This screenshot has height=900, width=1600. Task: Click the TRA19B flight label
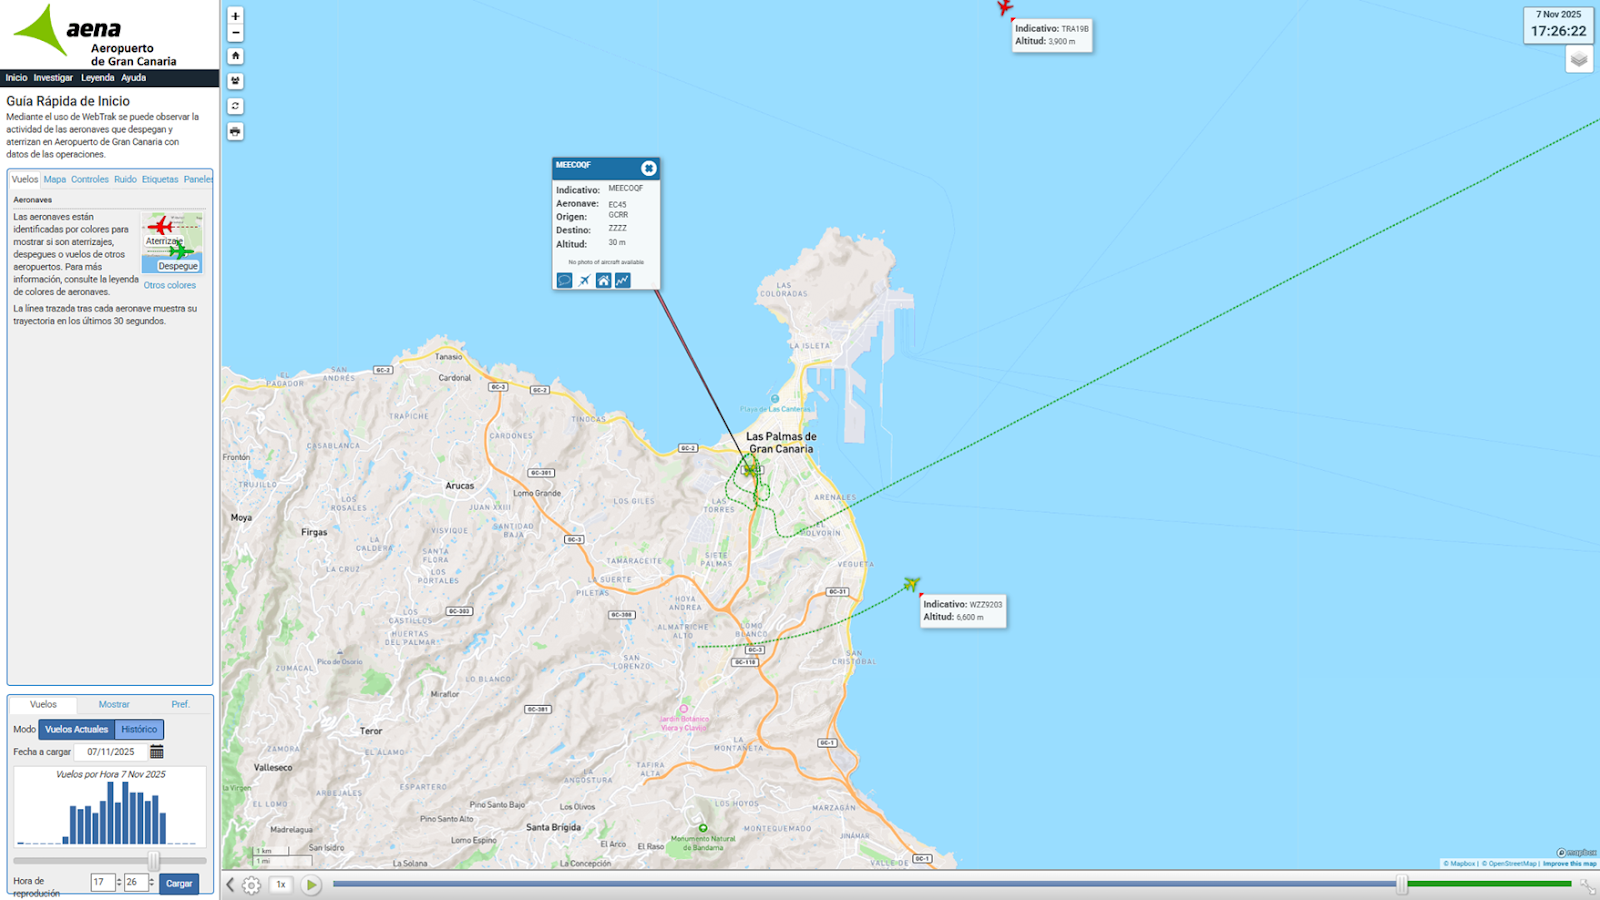point(1052,35)
